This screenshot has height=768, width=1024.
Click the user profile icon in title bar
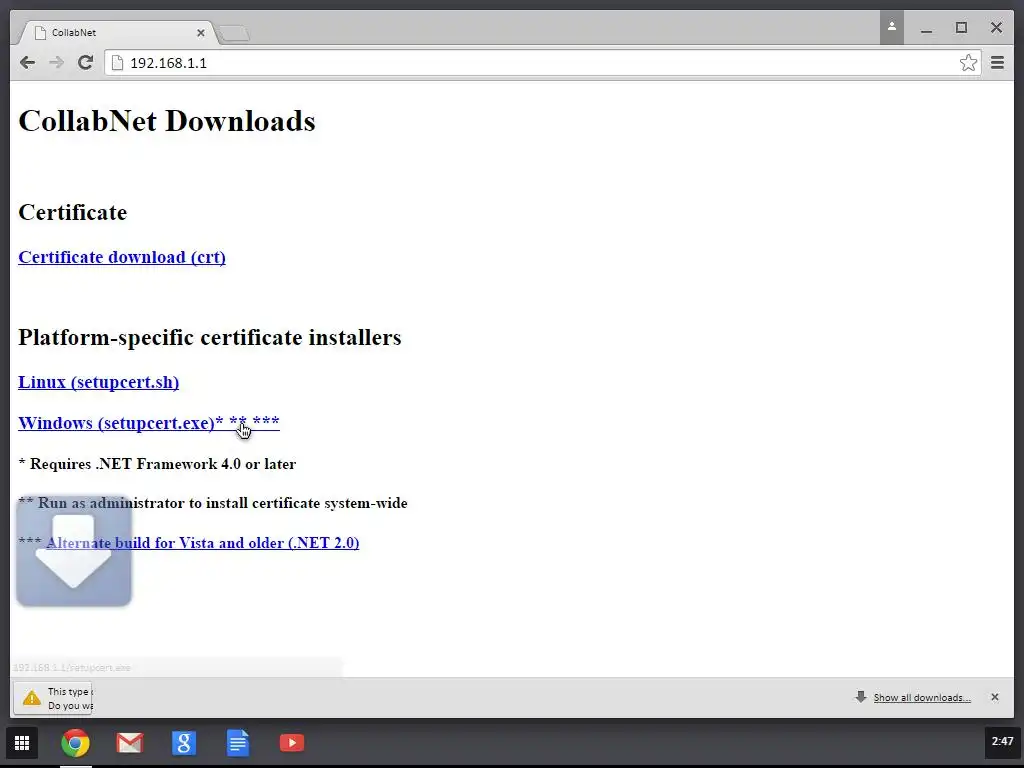coord(891,27)
